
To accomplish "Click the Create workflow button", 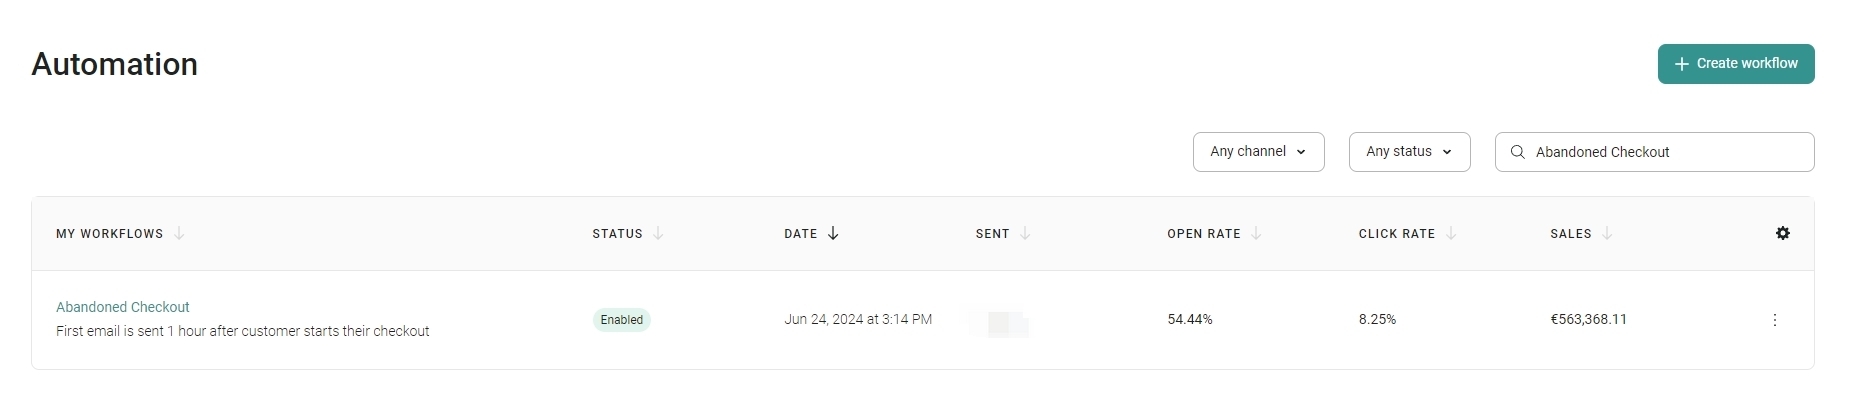I will pyautogui.click(x=1735, y=64).
